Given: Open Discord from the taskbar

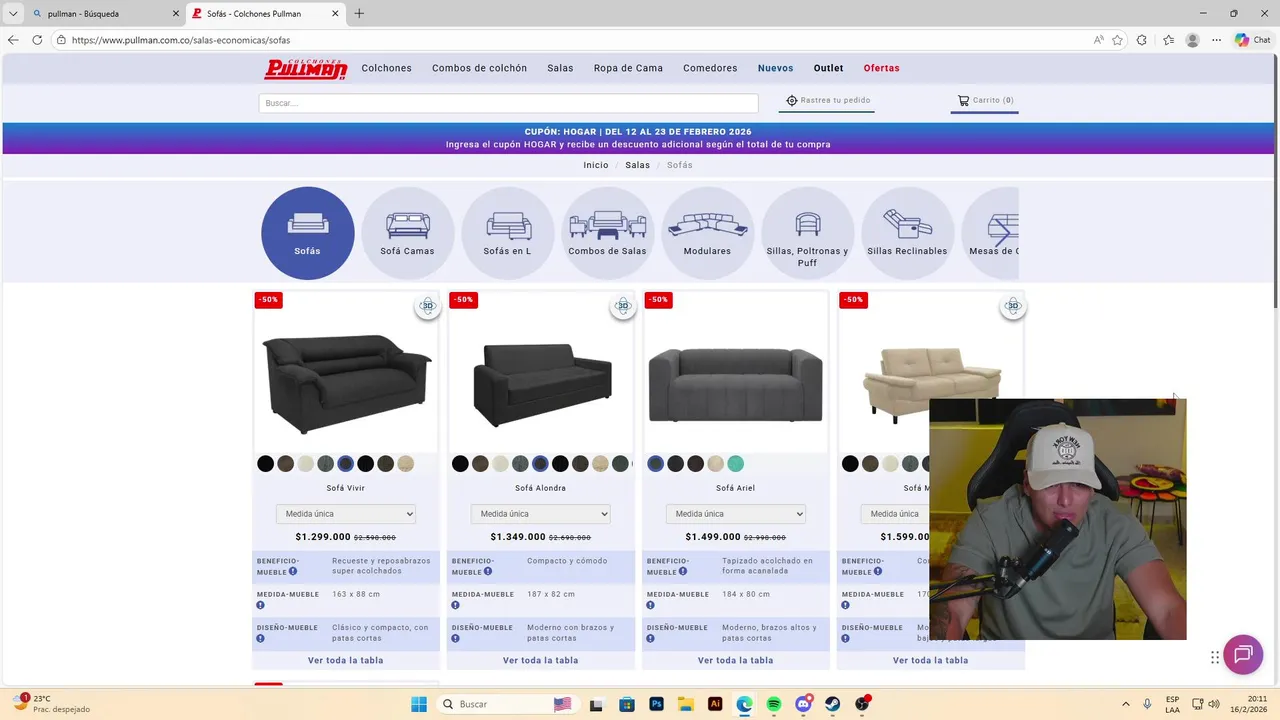Looking at the screenshot, I should (x=803, y=704).
